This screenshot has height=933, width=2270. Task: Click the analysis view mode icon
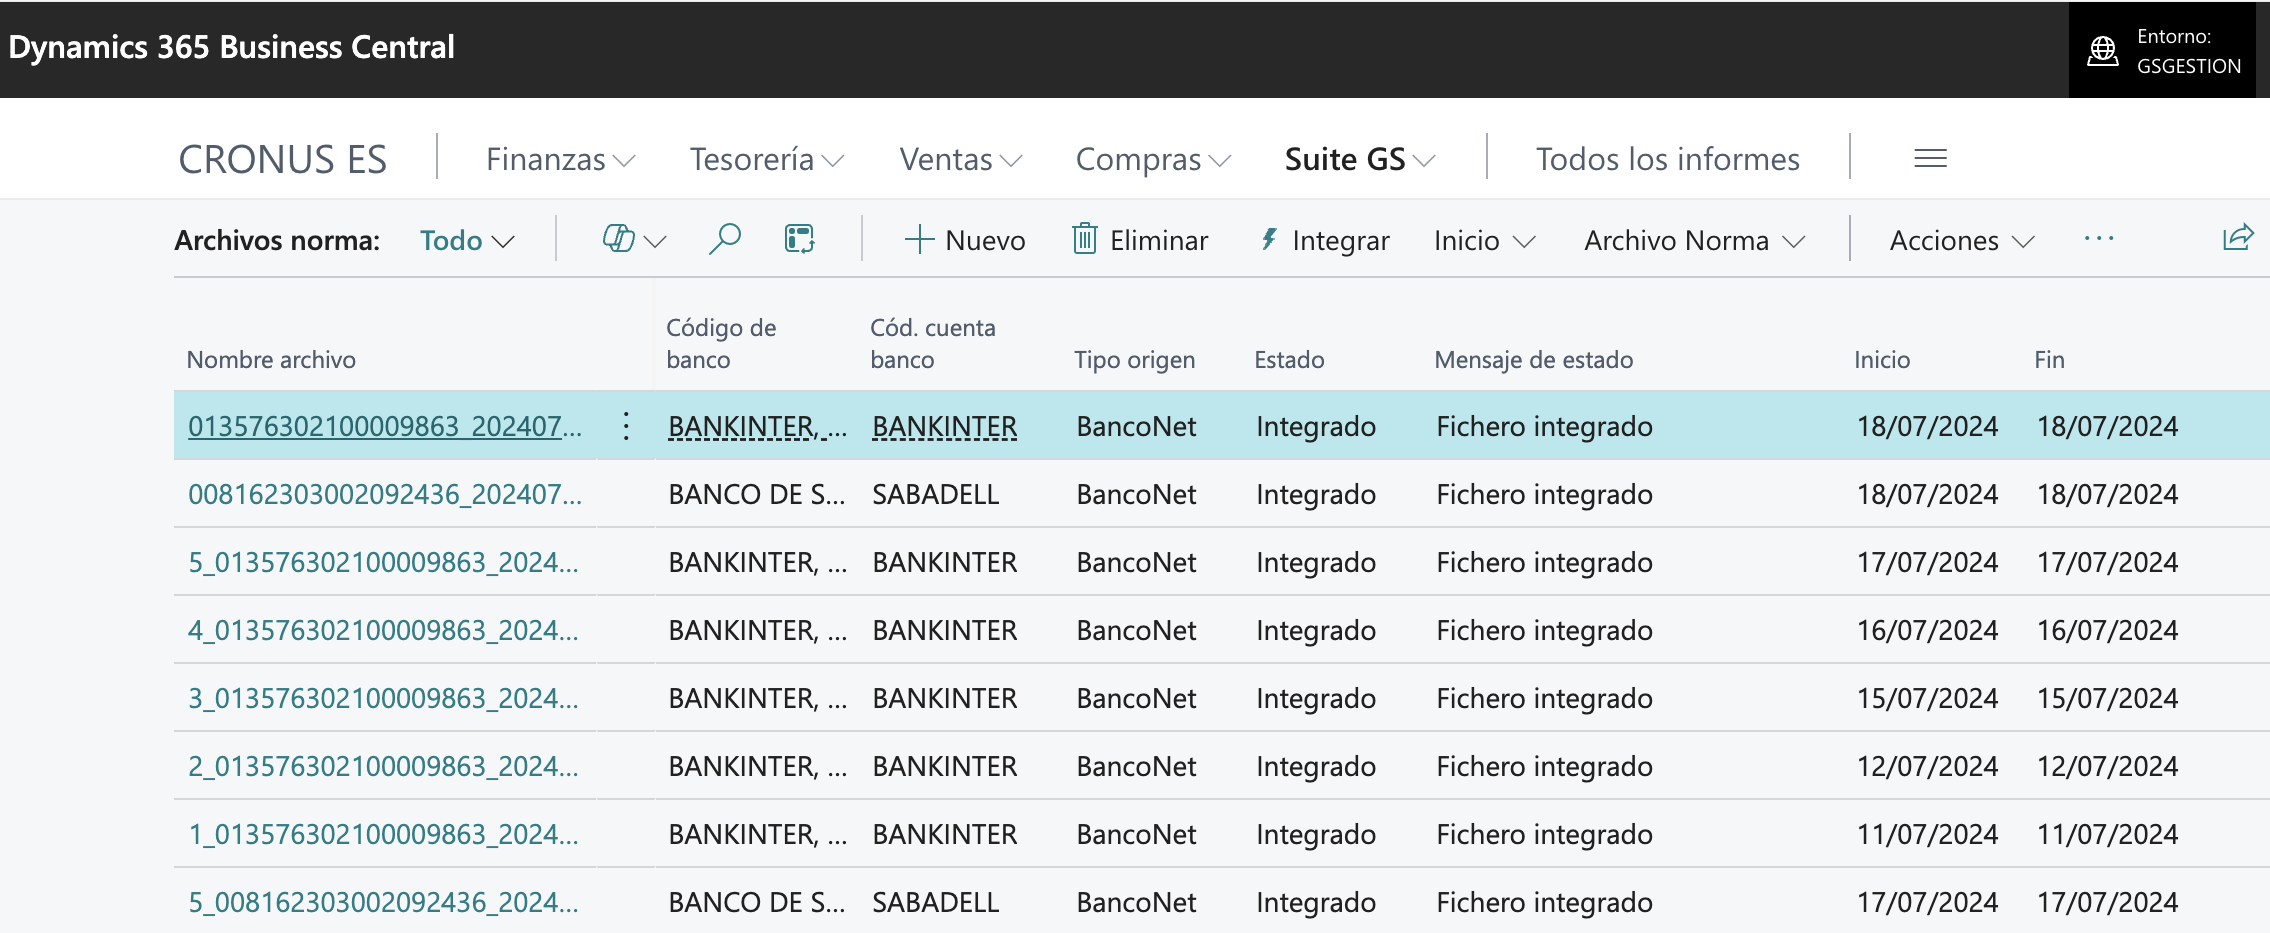[800, 240]
